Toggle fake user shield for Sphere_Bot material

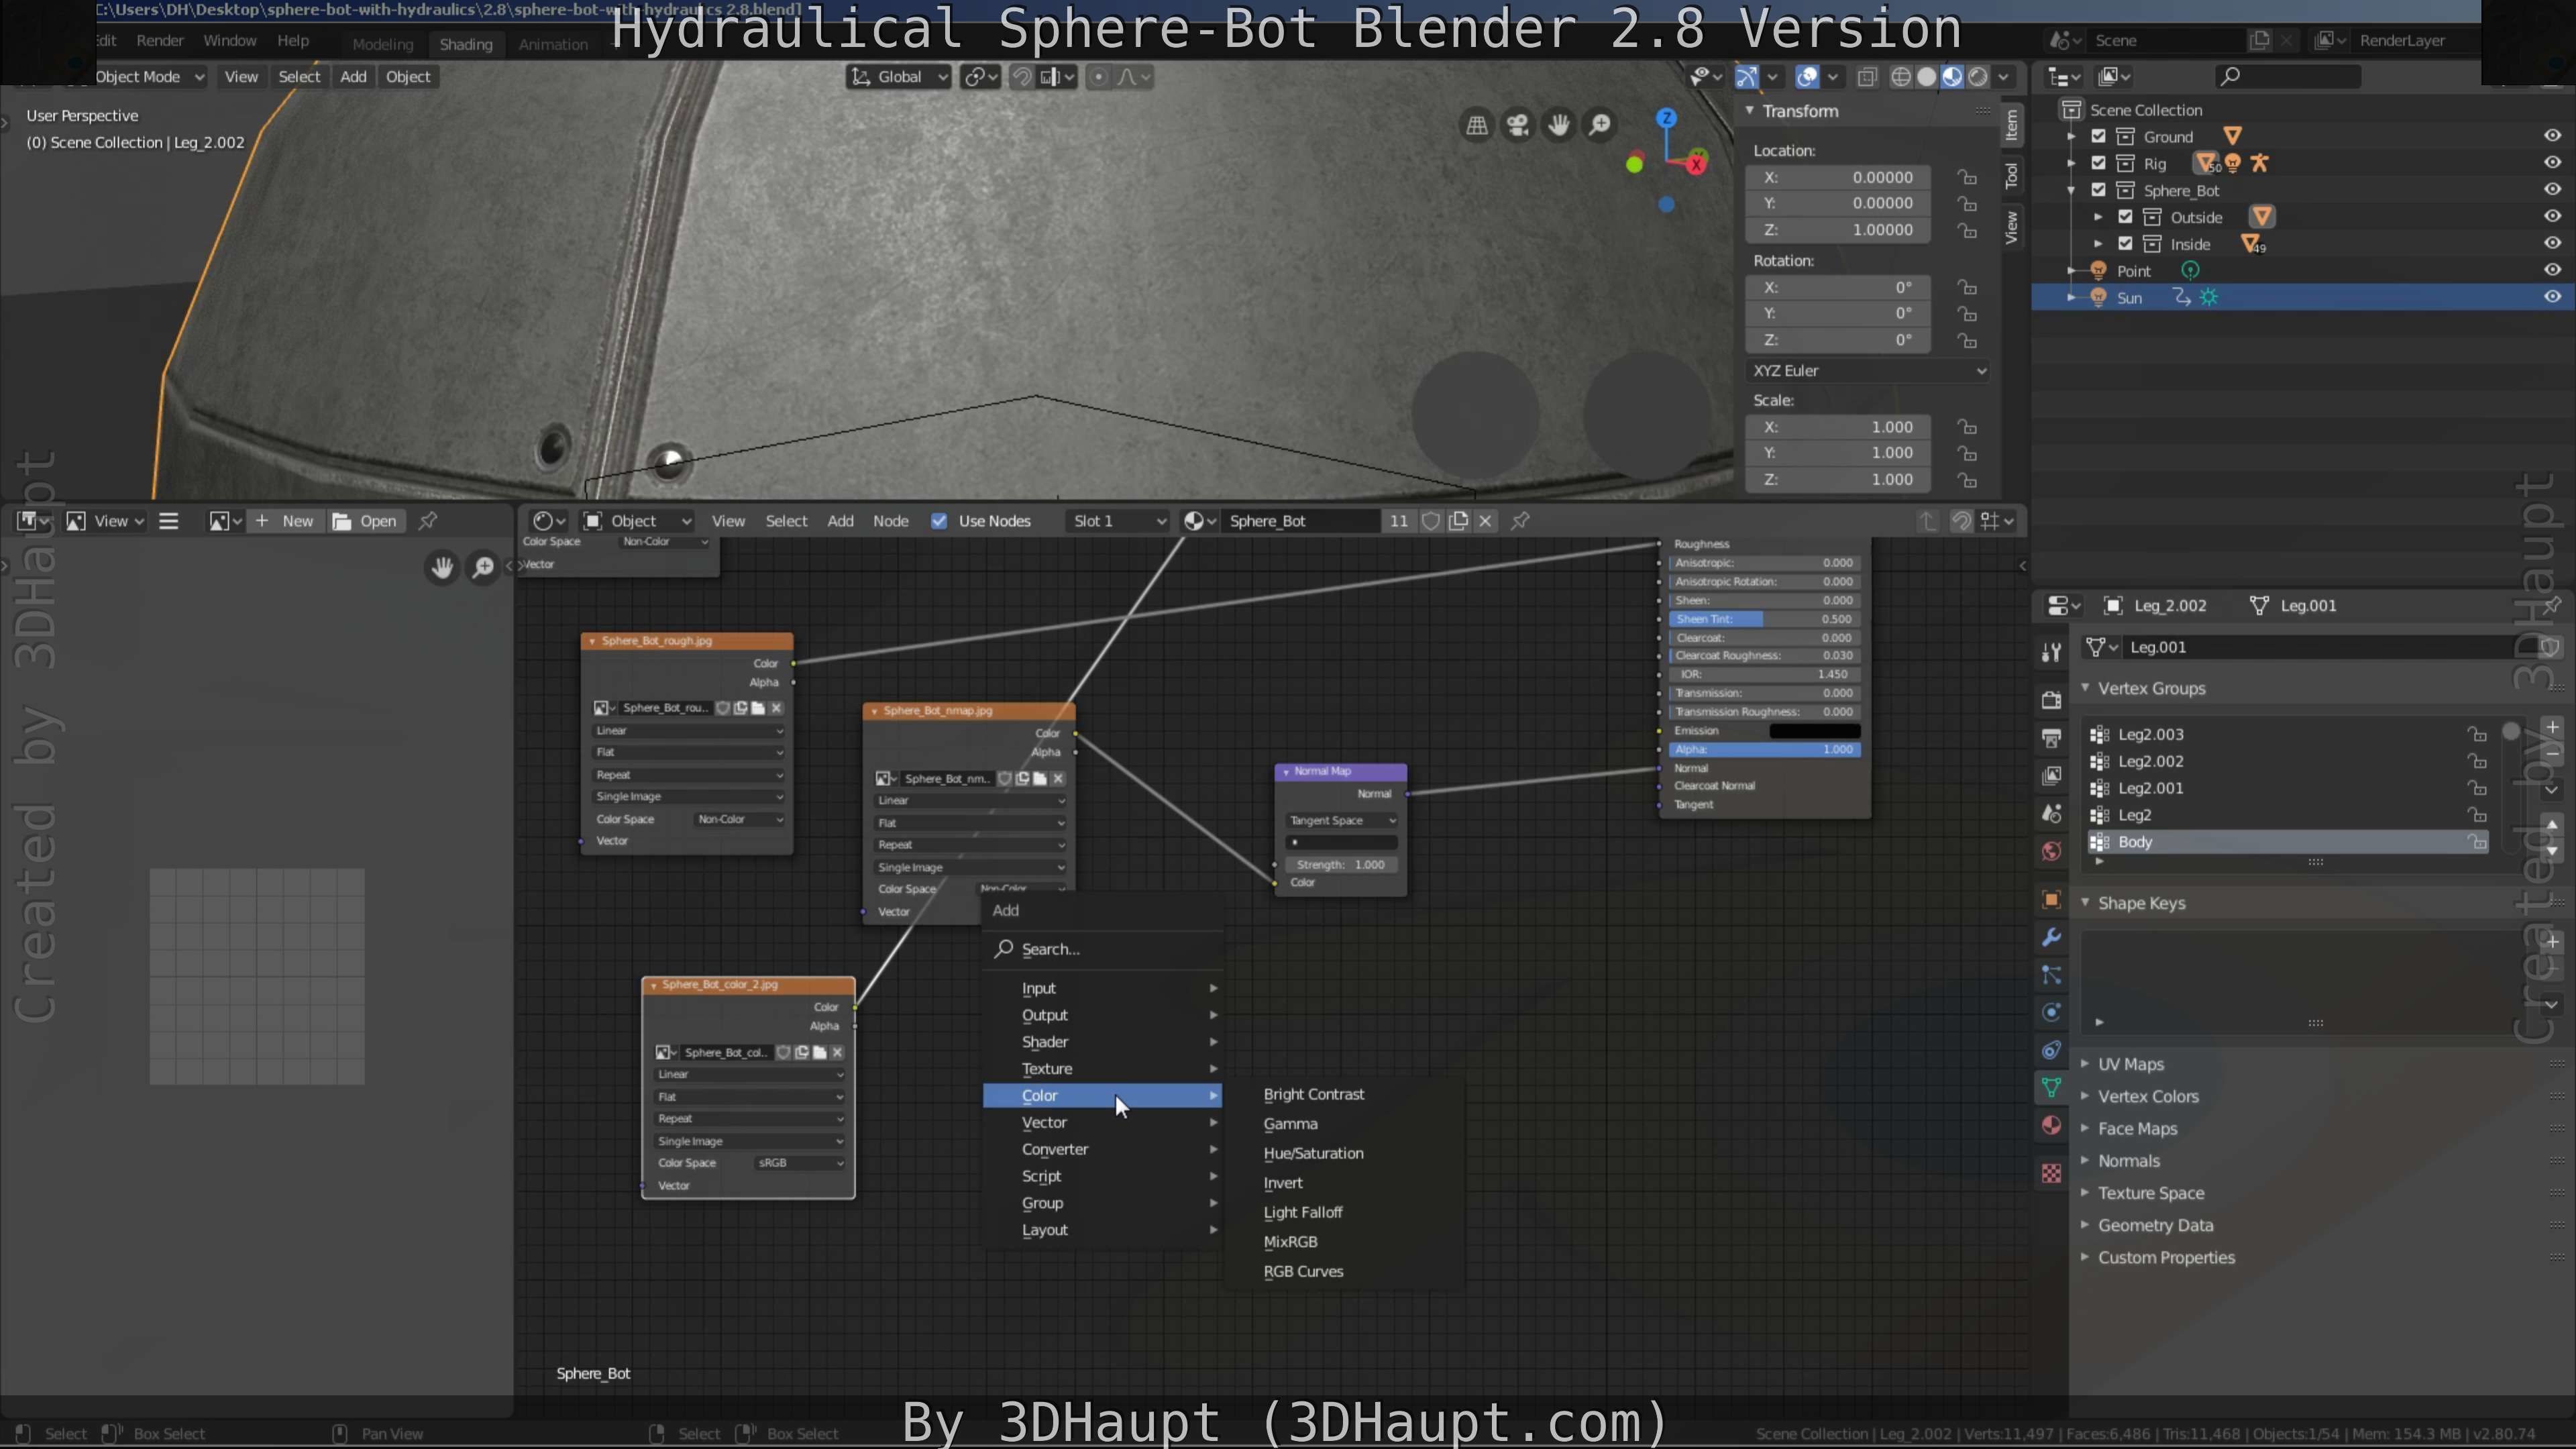[x=1431, y=521]
